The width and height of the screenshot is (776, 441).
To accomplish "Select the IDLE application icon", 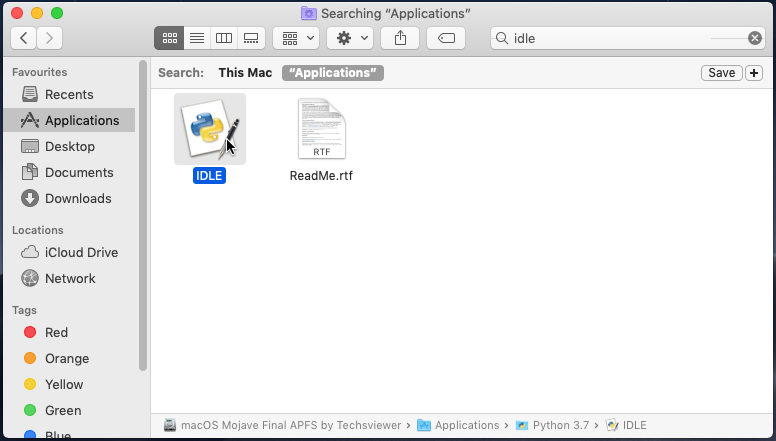I will (210, 129).
